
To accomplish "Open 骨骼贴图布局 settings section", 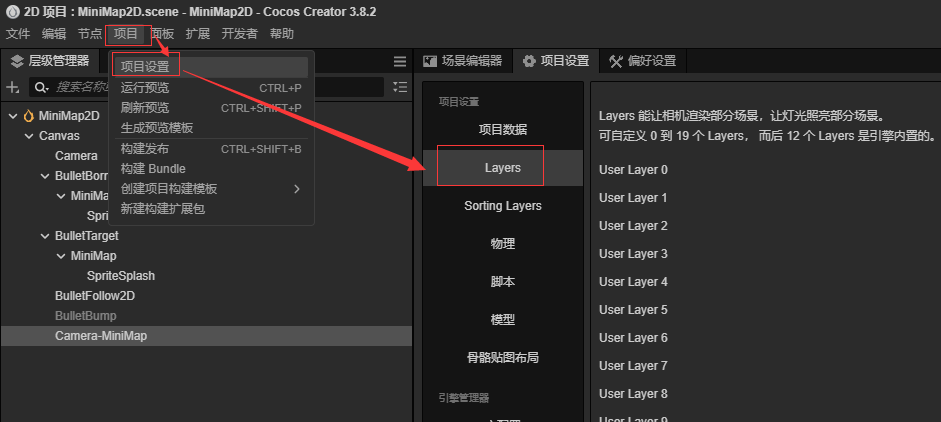I will tap(503, 358).
